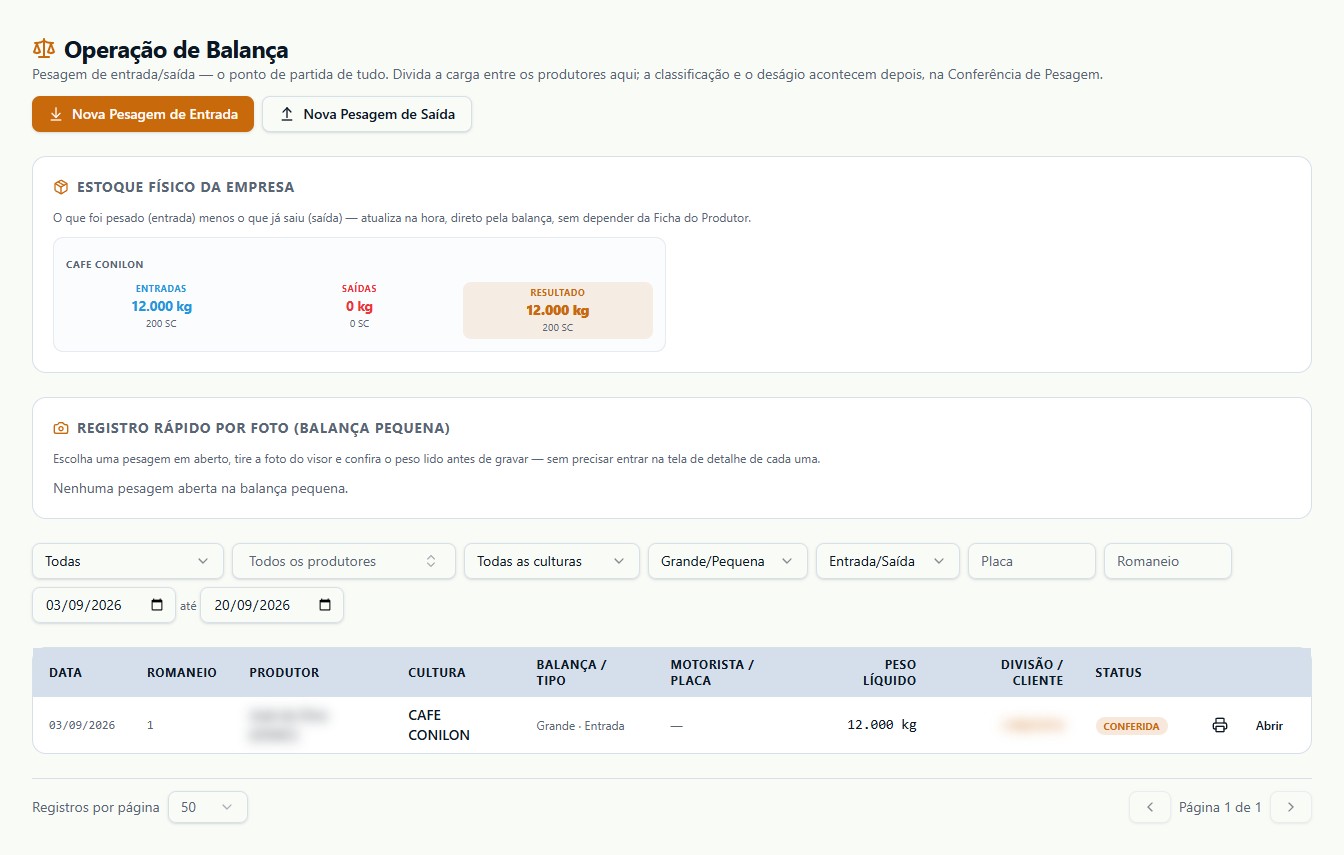Start a Nova Pesagem de Saída

pyautogui.click(x=367, y=114)
